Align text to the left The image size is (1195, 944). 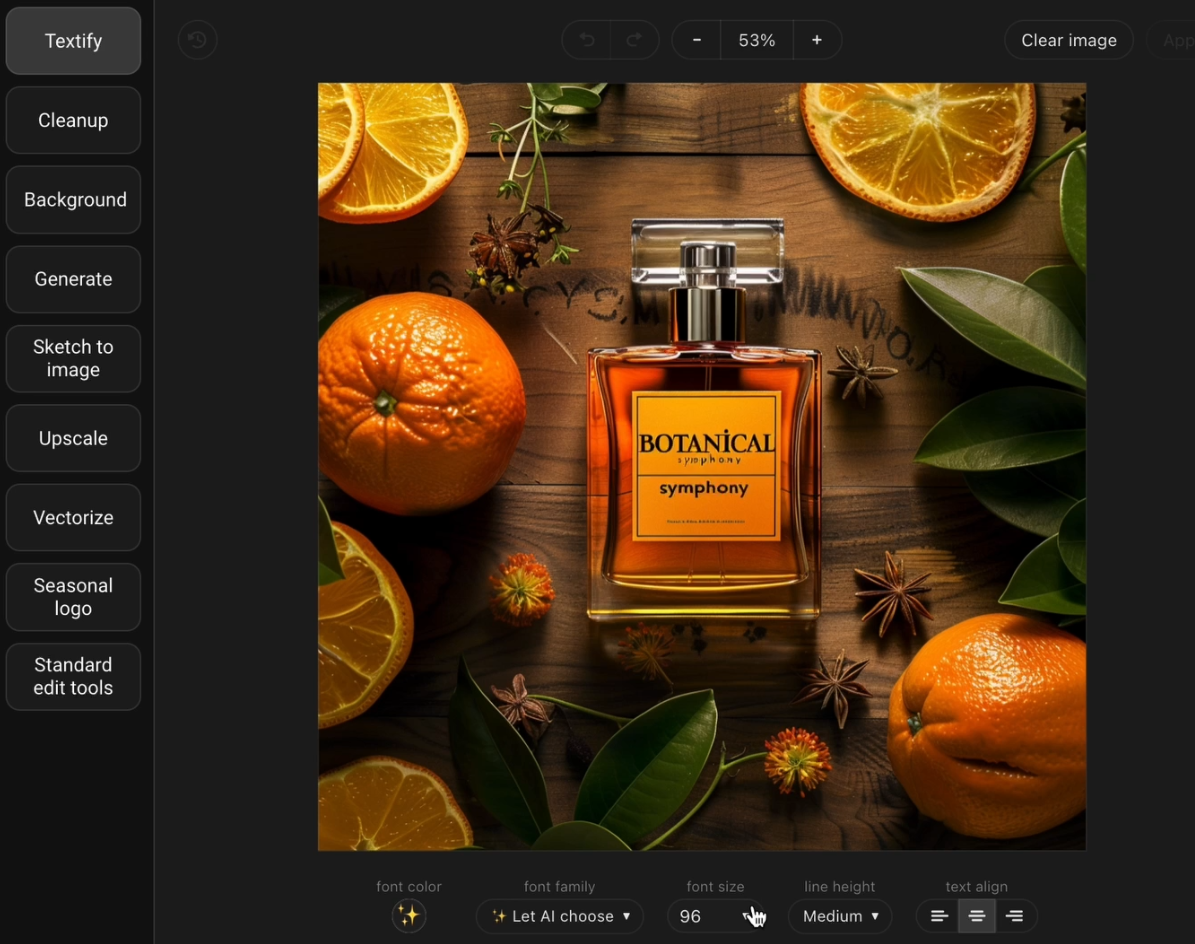click(939, 916)
